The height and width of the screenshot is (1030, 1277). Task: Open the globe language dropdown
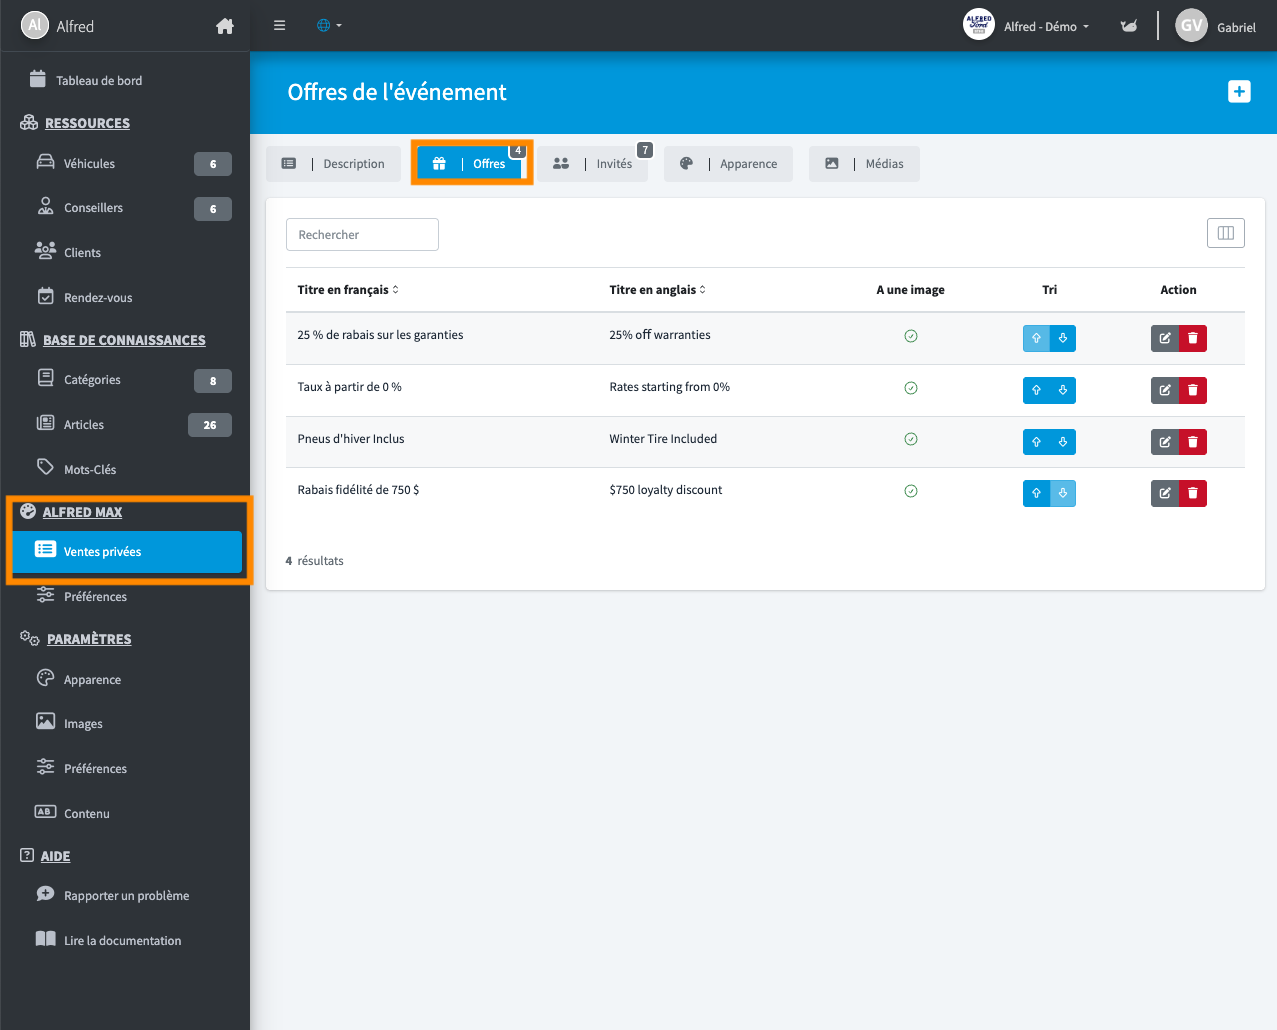[x=329, y=26]
